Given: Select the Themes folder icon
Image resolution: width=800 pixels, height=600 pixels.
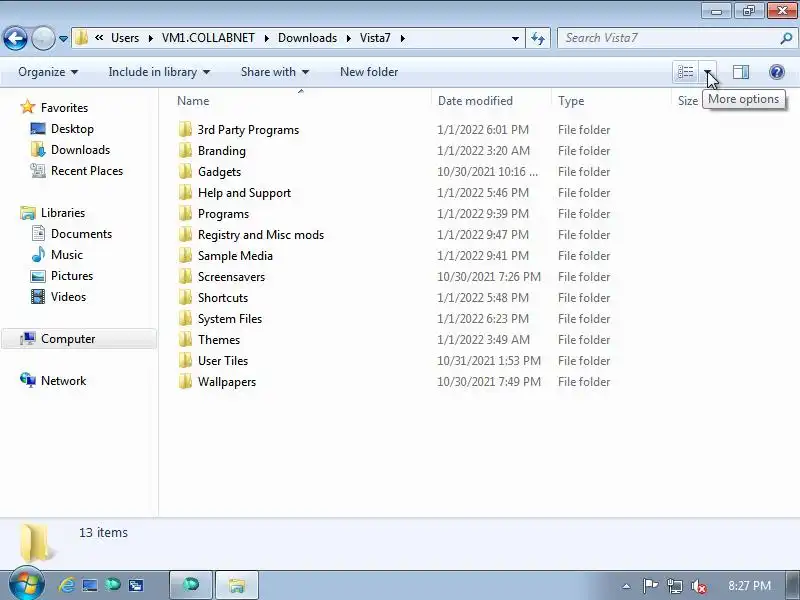Looking at the screenshot, I should click(186, 339).
